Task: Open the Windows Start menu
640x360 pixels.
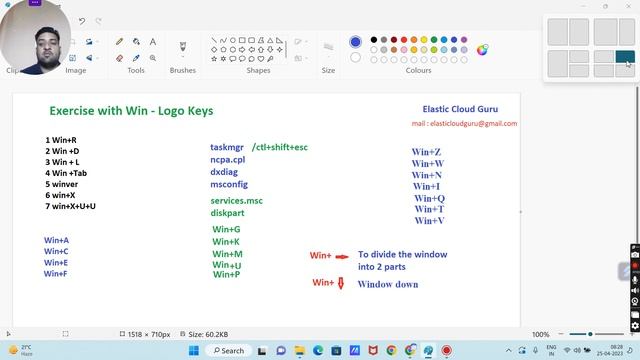Action: point(194,351)
